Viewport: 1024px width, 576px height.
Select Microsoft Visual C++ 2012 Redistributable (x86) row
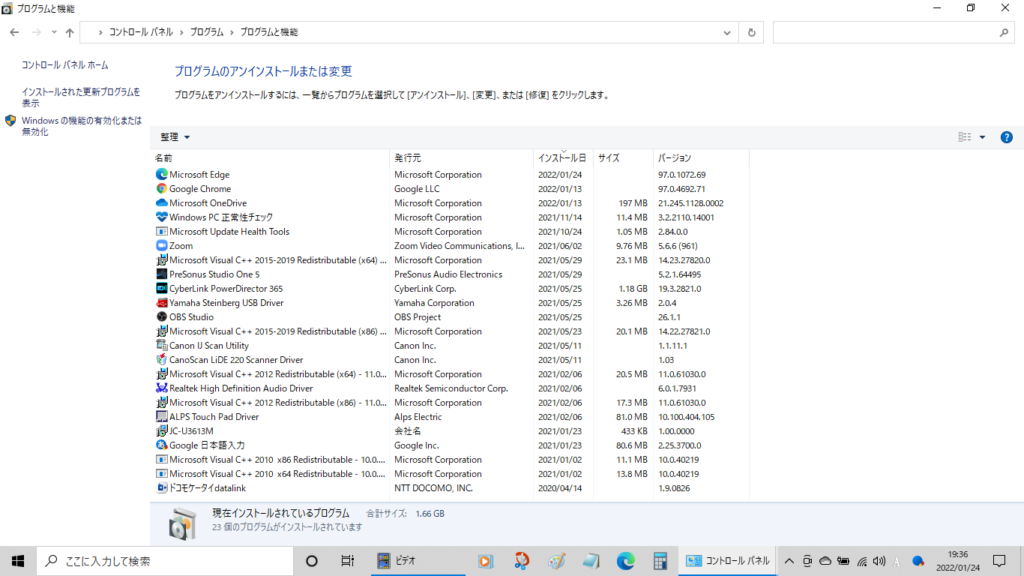(449, 403)
